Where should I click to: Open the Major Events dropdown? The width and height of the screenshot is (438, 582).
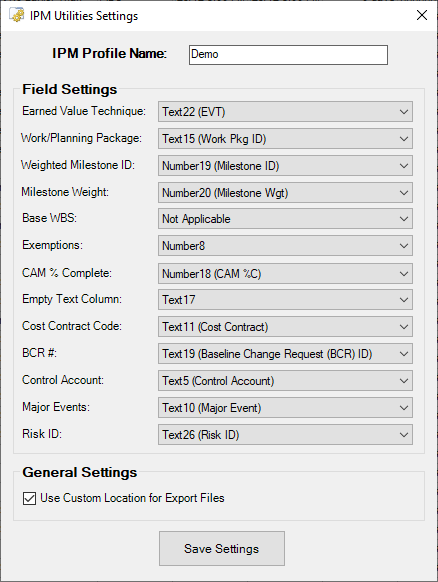[x=285, y=408]
